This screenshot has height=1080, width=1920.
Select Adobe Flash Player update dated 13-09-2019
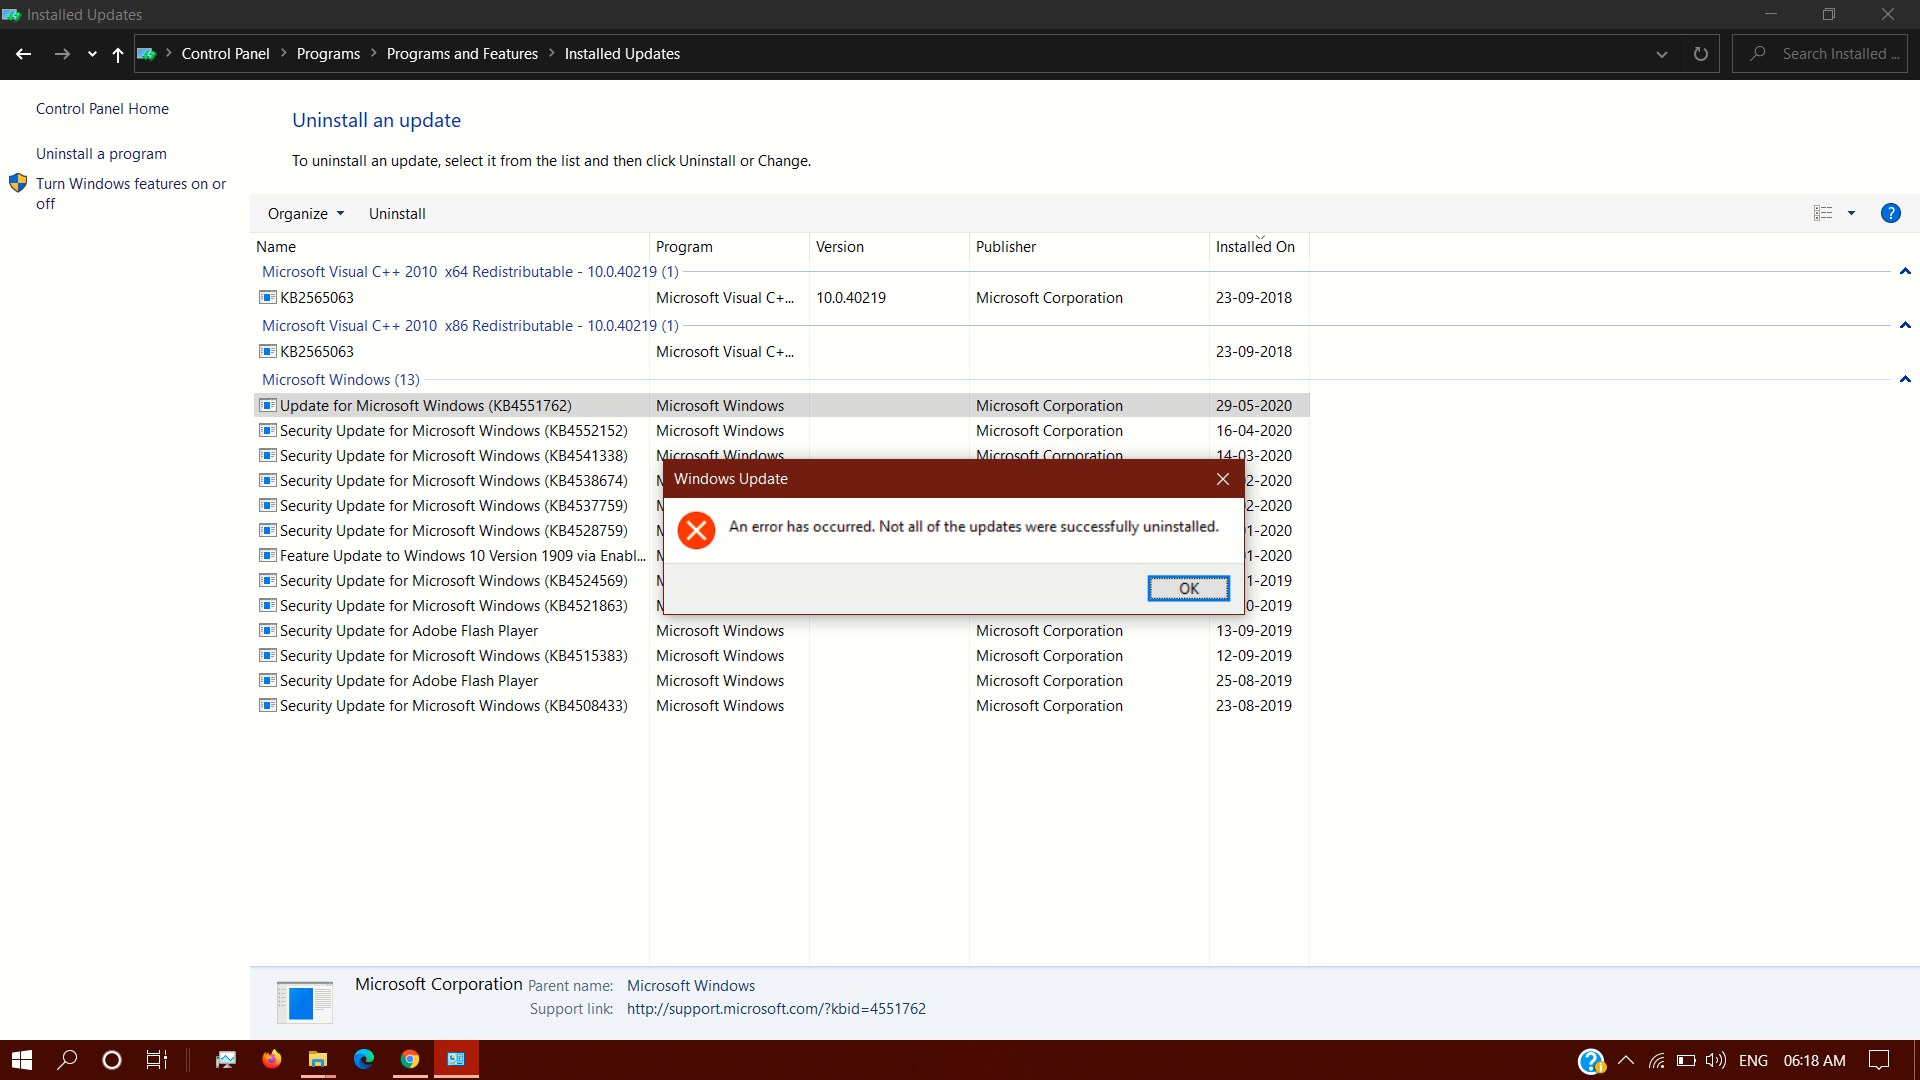pos(781,631)
